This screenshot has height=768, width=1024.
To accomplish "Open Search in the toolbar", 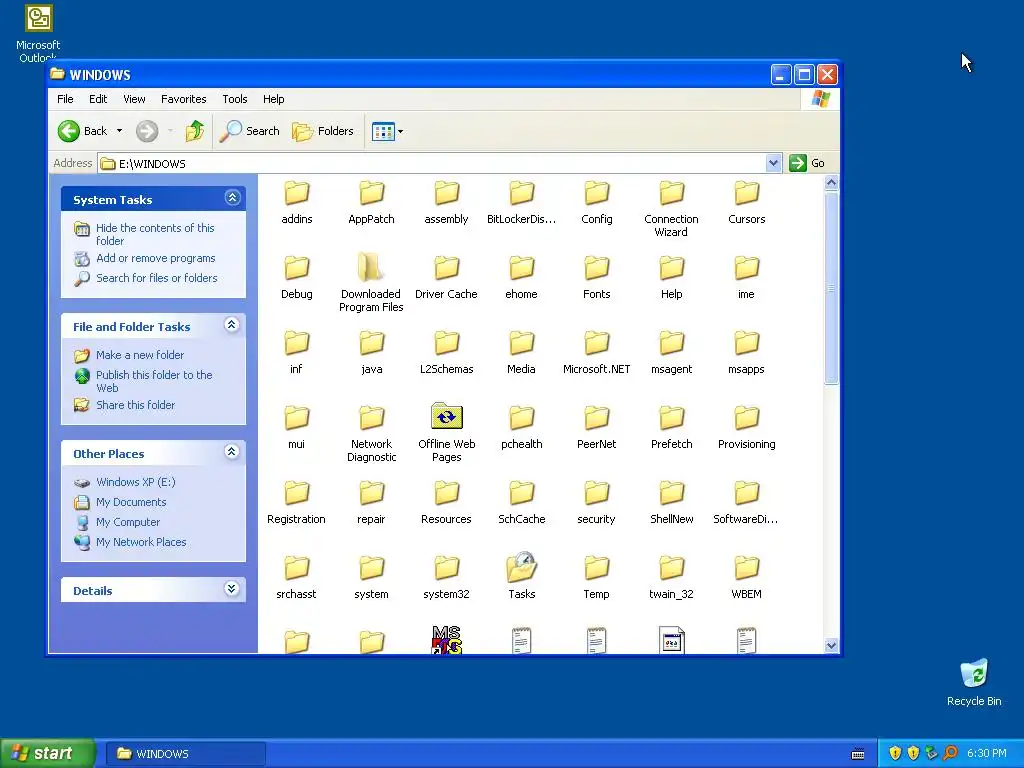I will point(249,131).
